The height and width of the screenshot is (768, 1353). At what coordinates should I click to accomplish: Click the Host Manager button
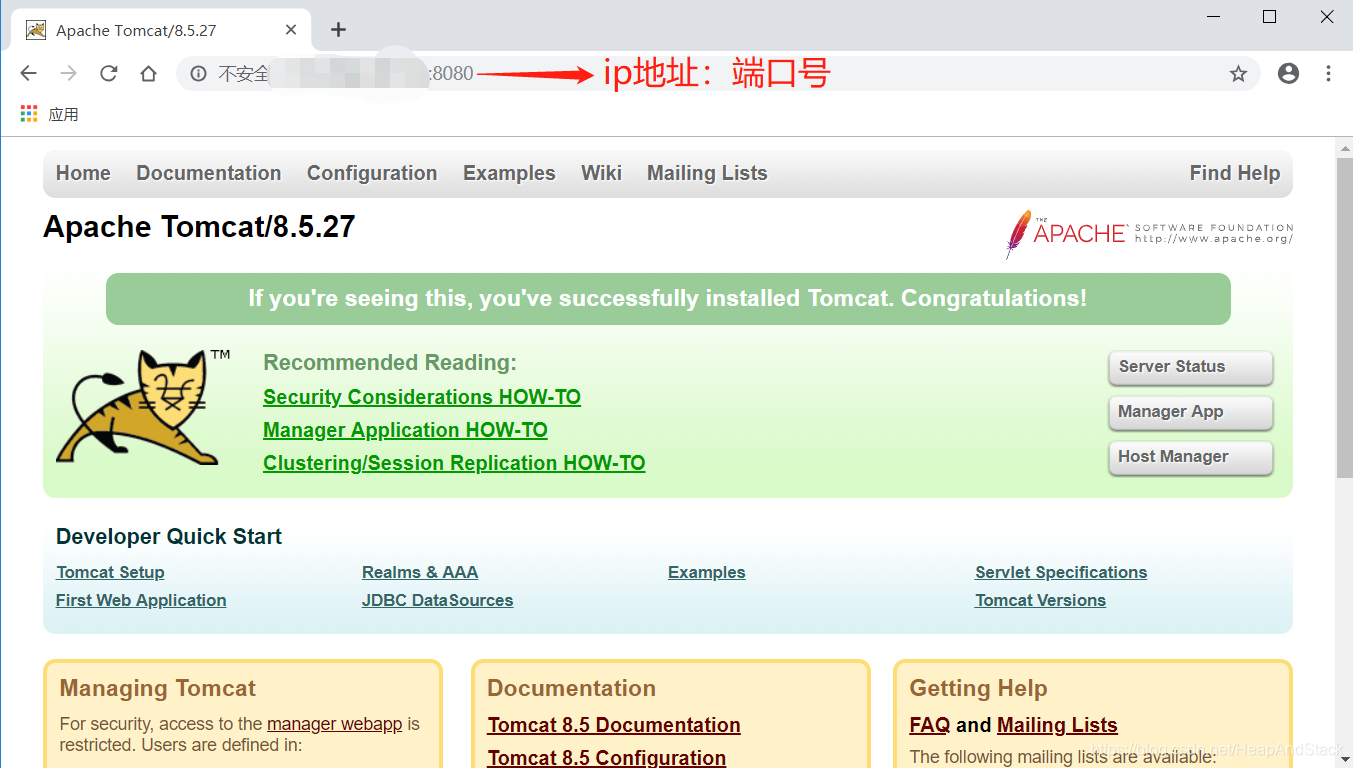[x=1191, y=457]
